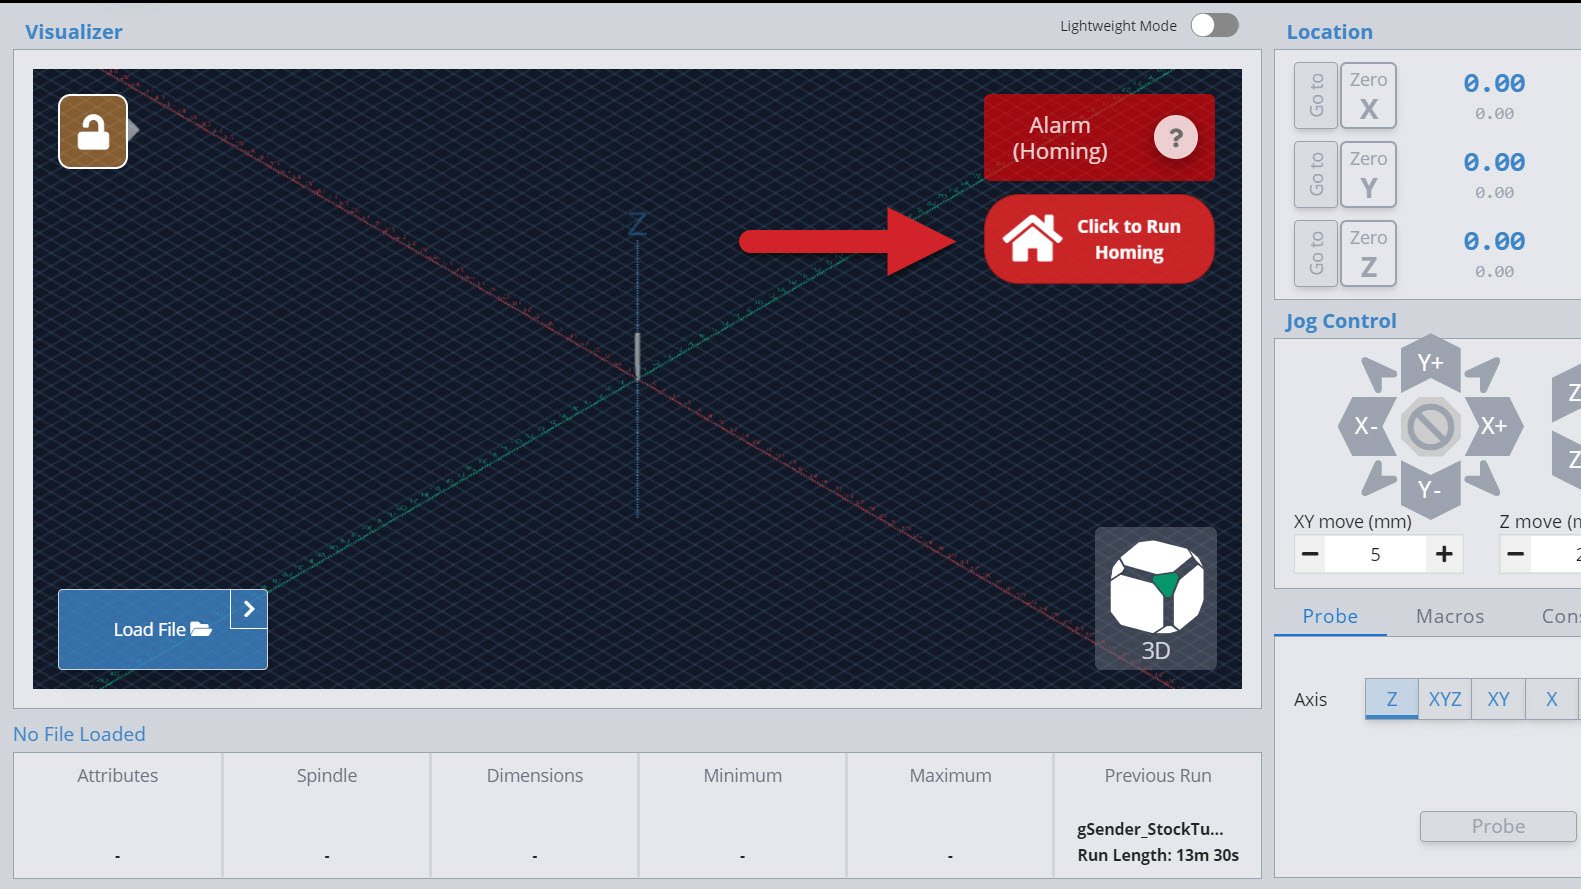1581x889 pixels.
Task: Jog the machine using X+ arrow
Action: pyautogui.click(x=1494, y=426)
